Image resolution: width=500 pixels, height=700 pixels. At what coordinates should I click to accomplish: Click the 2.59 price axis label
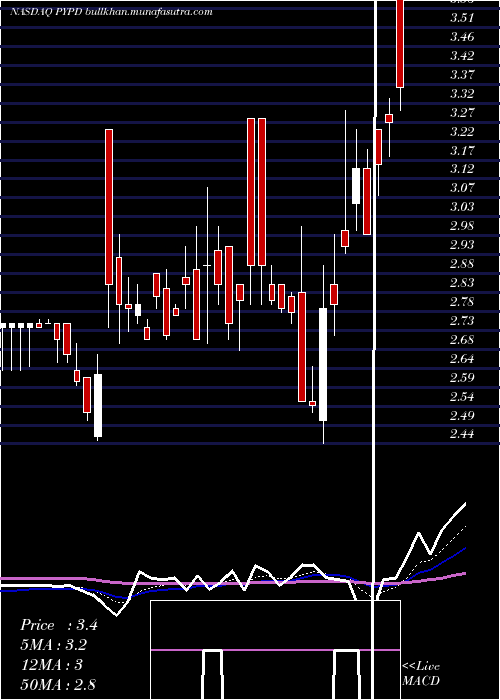461,378
